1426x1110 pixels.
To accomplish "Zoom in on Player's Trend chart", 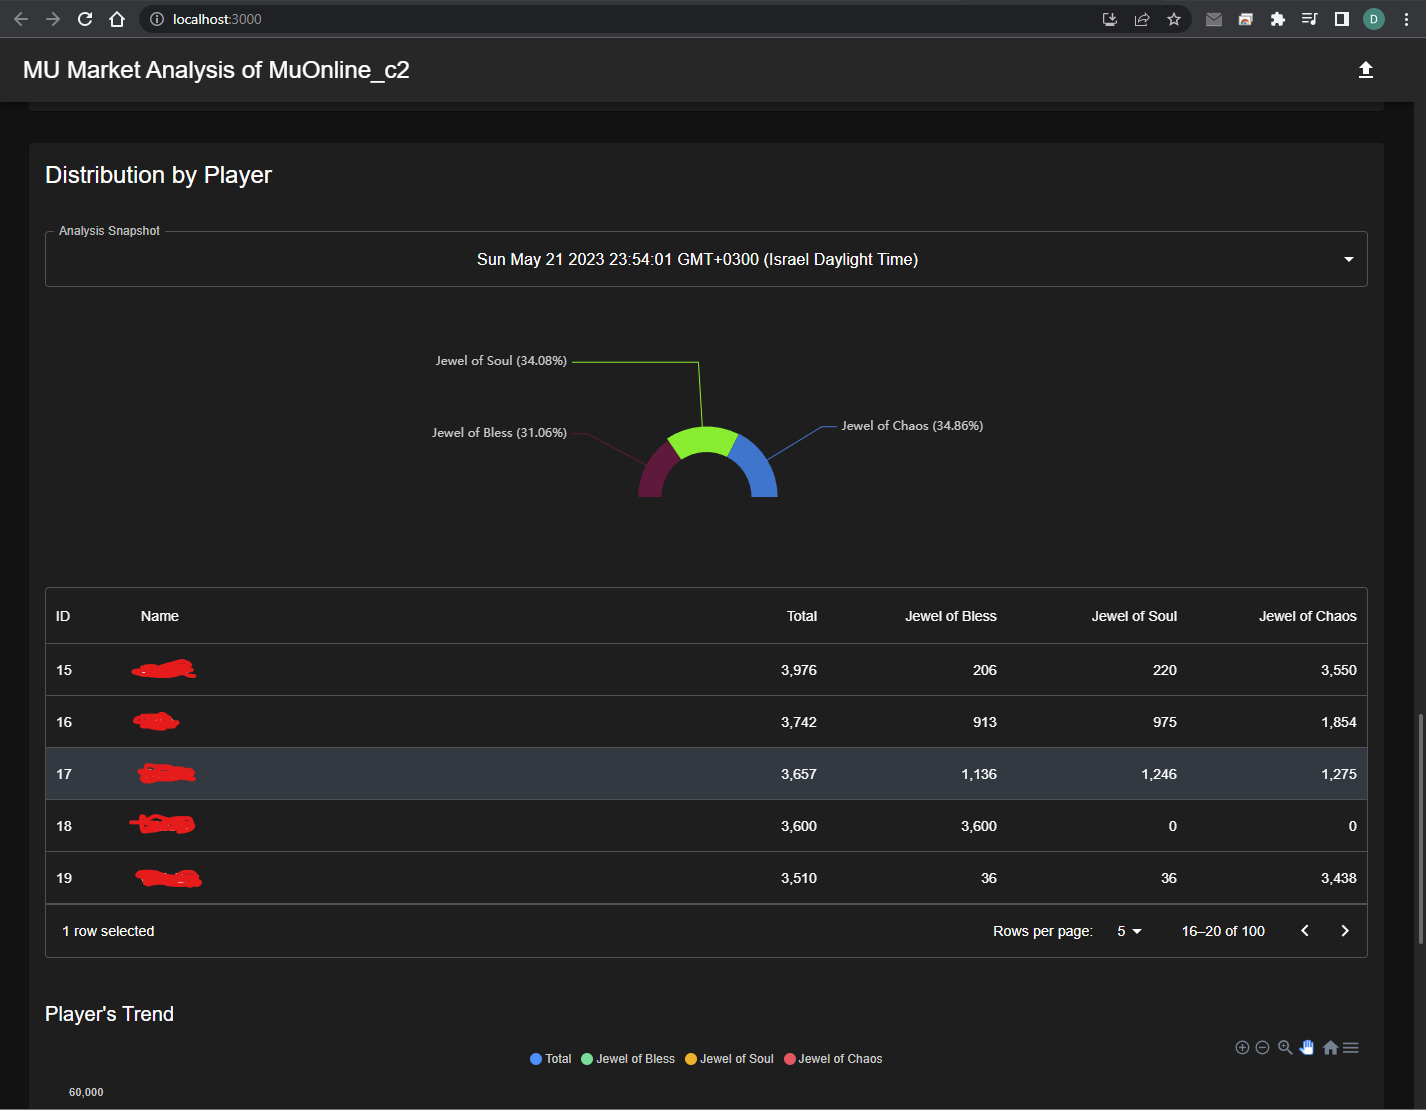I will click(x=1242, y=1047).
